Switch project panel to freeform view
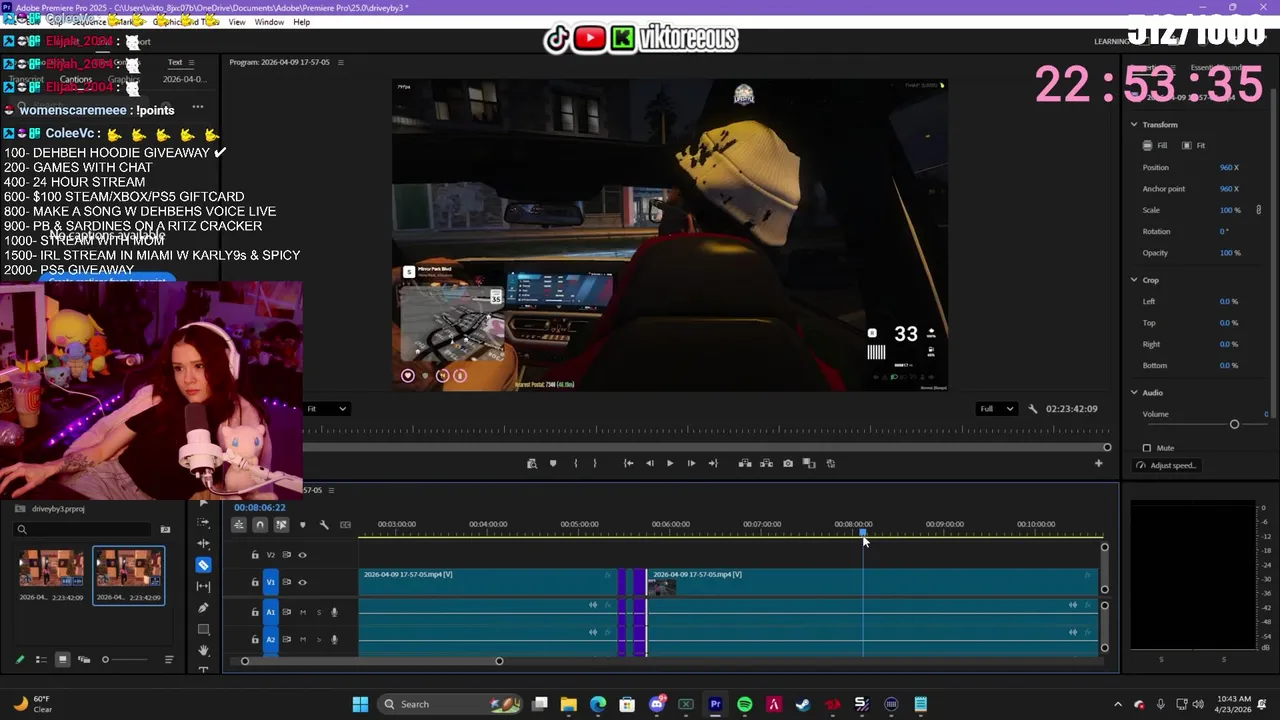Viewport: 1280px width, 720px height. point(84,660)
